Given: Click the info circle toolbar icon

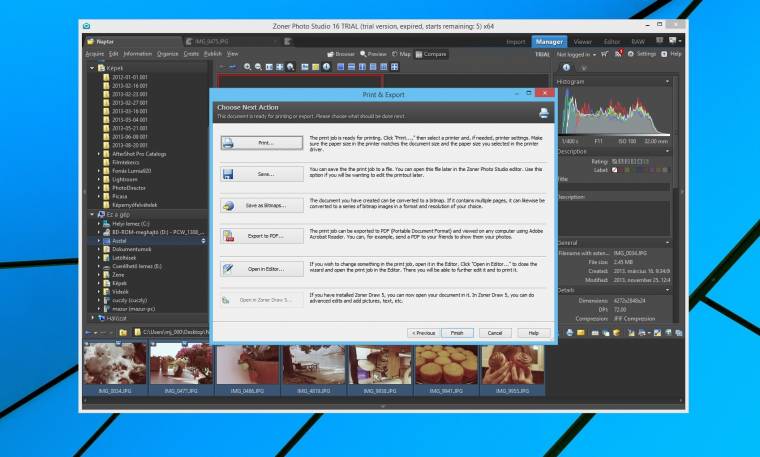Looking at the screenshot, I should (x=327, y=67).
